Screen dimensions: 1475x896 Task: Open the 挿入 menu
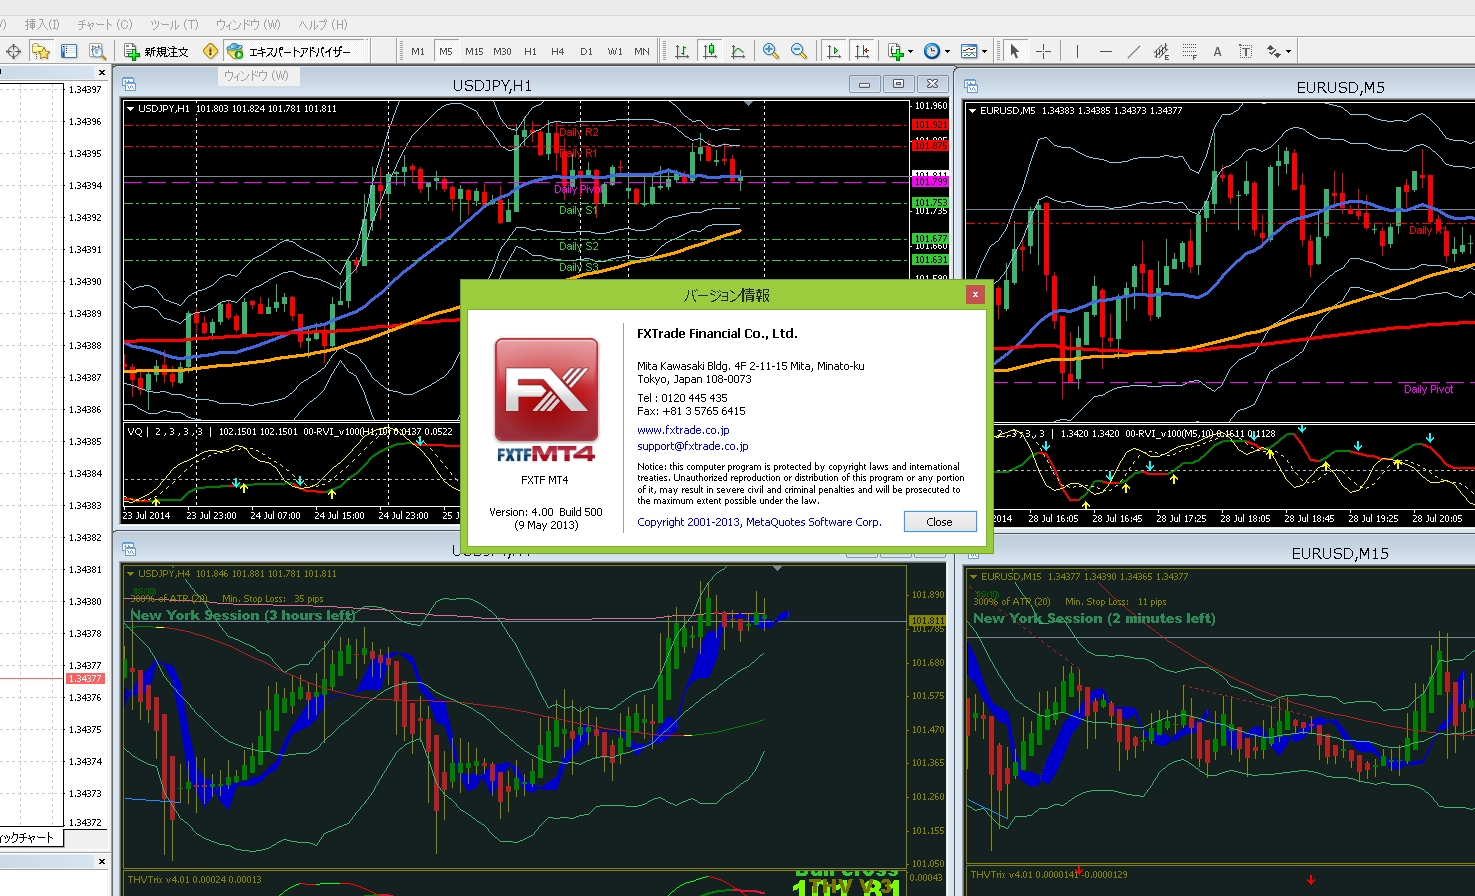tap(42, 24)
